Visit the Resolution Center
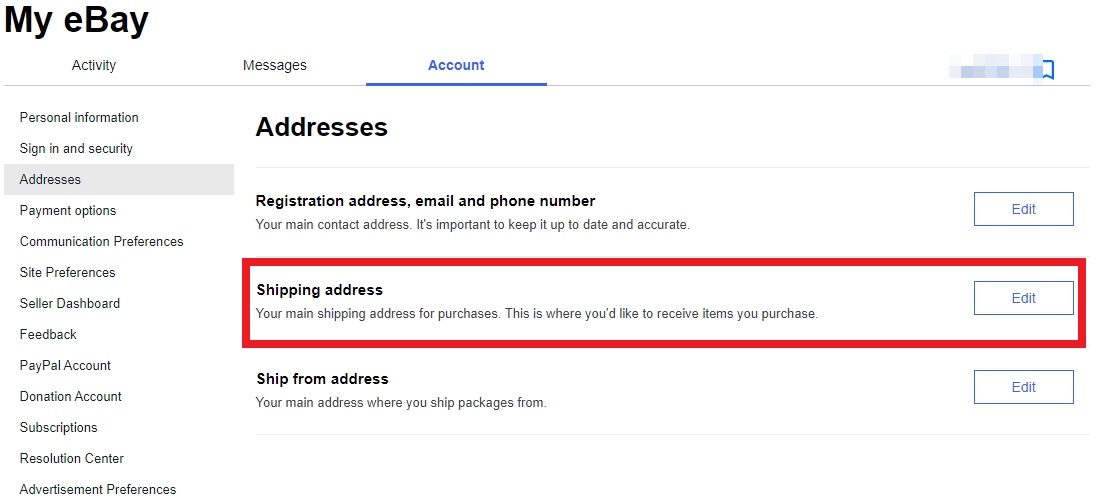 72,458
